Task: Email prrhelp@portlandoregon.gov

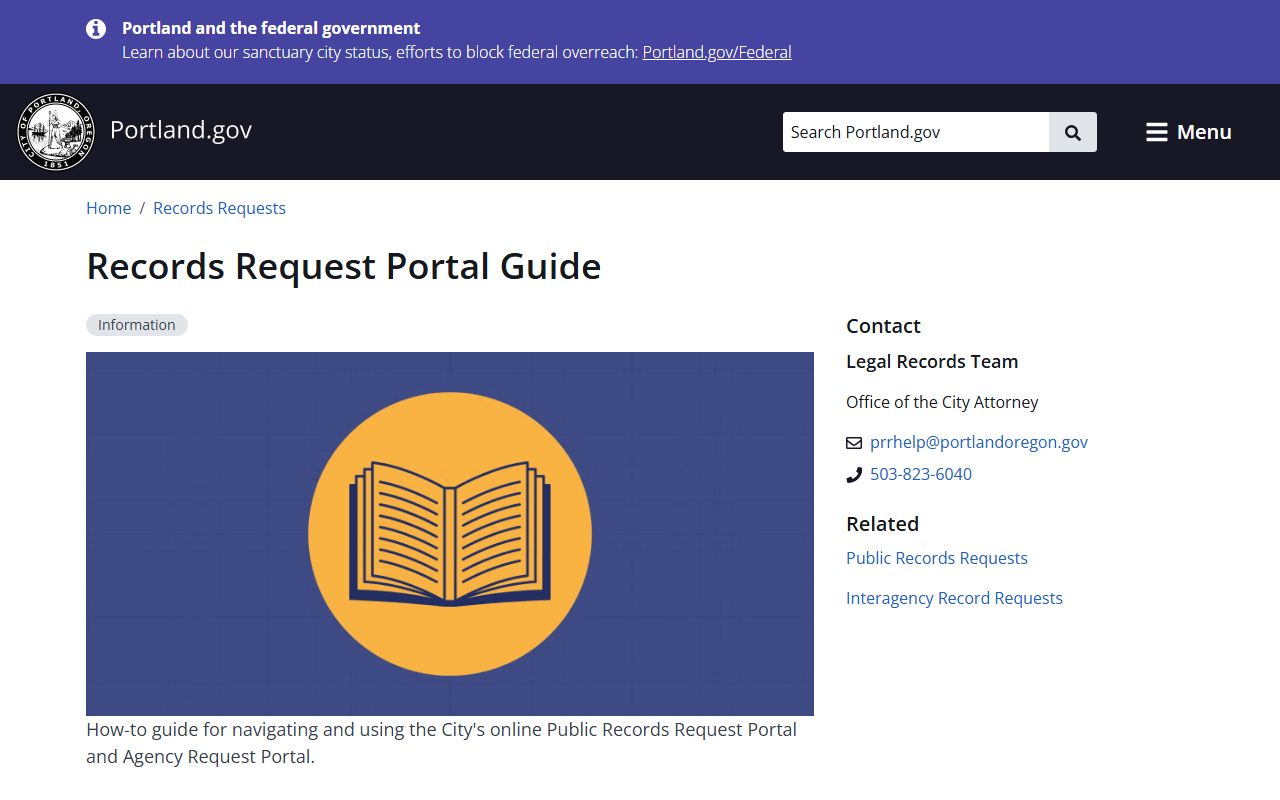Action: (x=979, y=442)
